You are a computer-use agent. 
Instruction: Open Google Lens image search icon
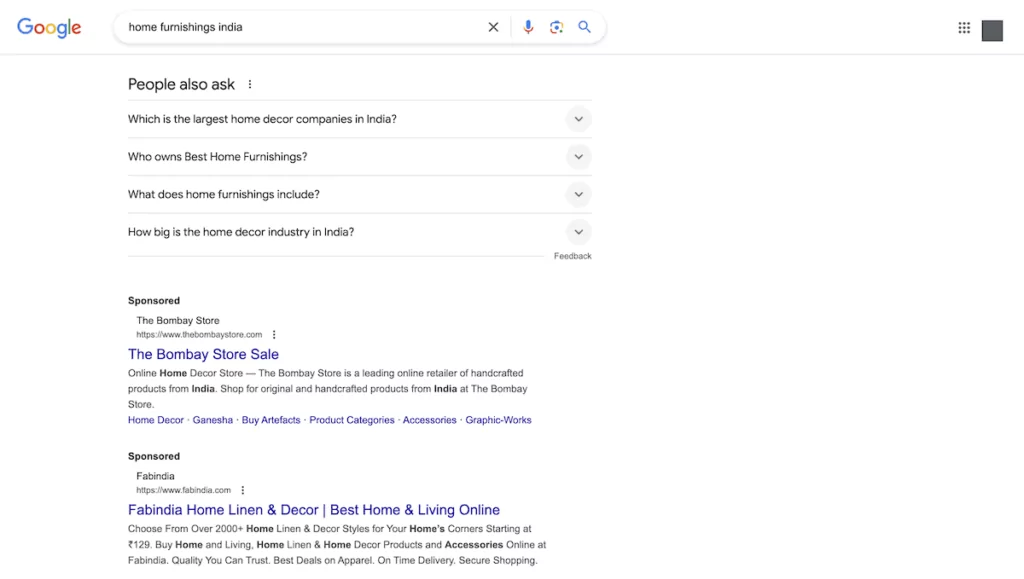tap(556, 27)
